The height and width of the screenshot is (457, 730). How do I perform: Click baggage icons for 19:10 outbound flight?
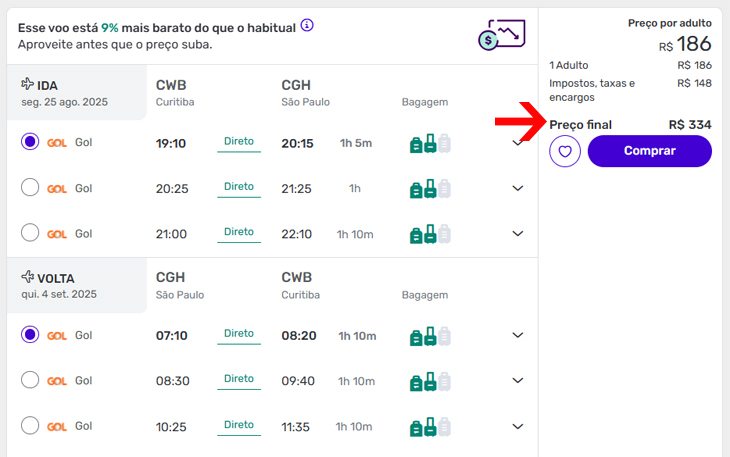pyautogui.click(x=430, y=143)
